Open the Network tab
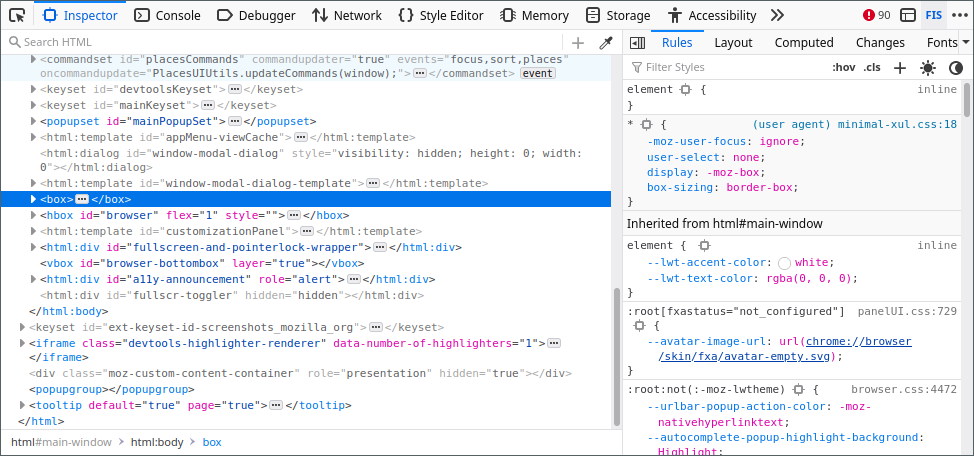This screenshot has height=456, width=974. coord(347,15)
